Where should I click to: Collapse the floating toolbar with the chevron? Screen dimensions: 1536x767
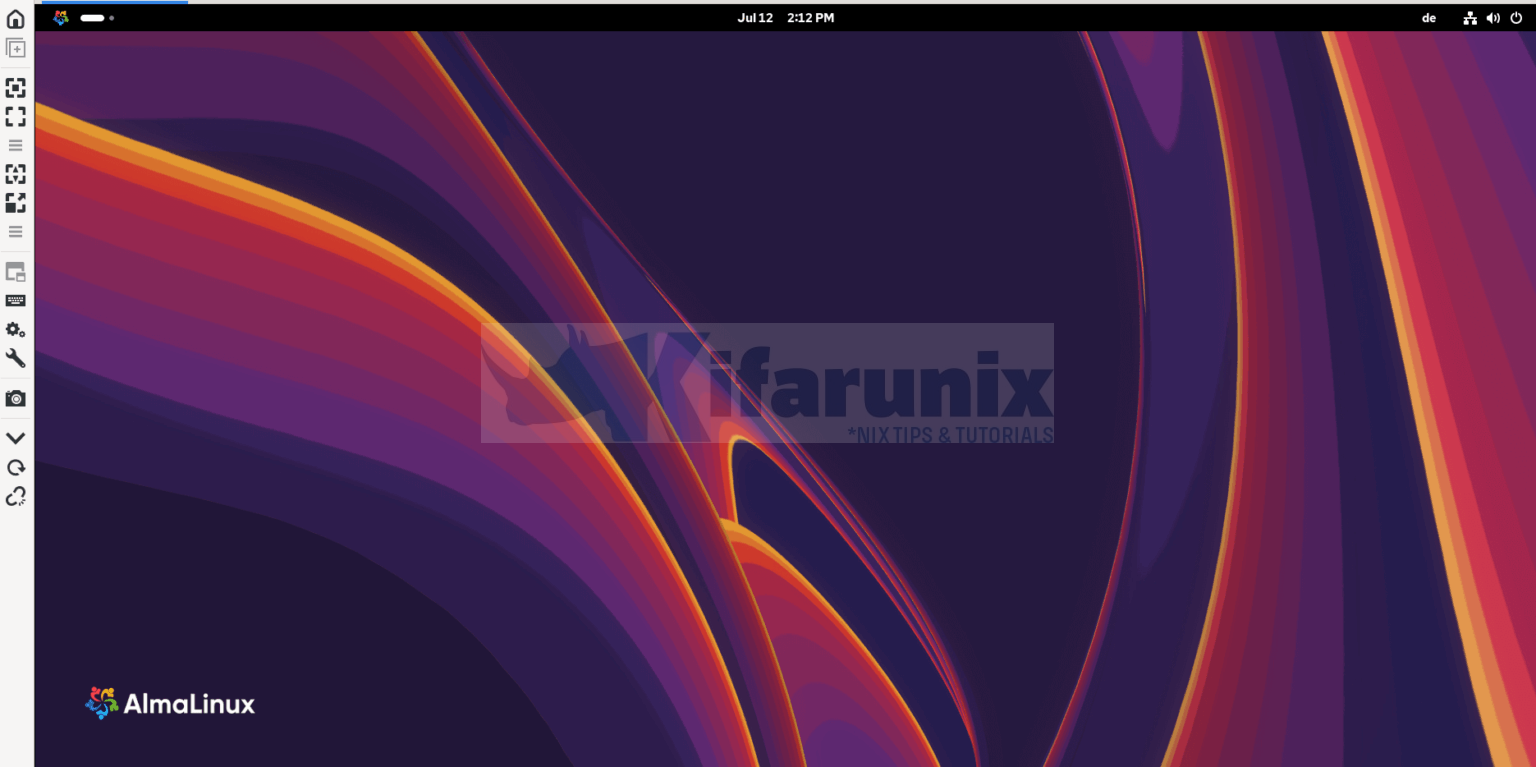coord(15,437)
